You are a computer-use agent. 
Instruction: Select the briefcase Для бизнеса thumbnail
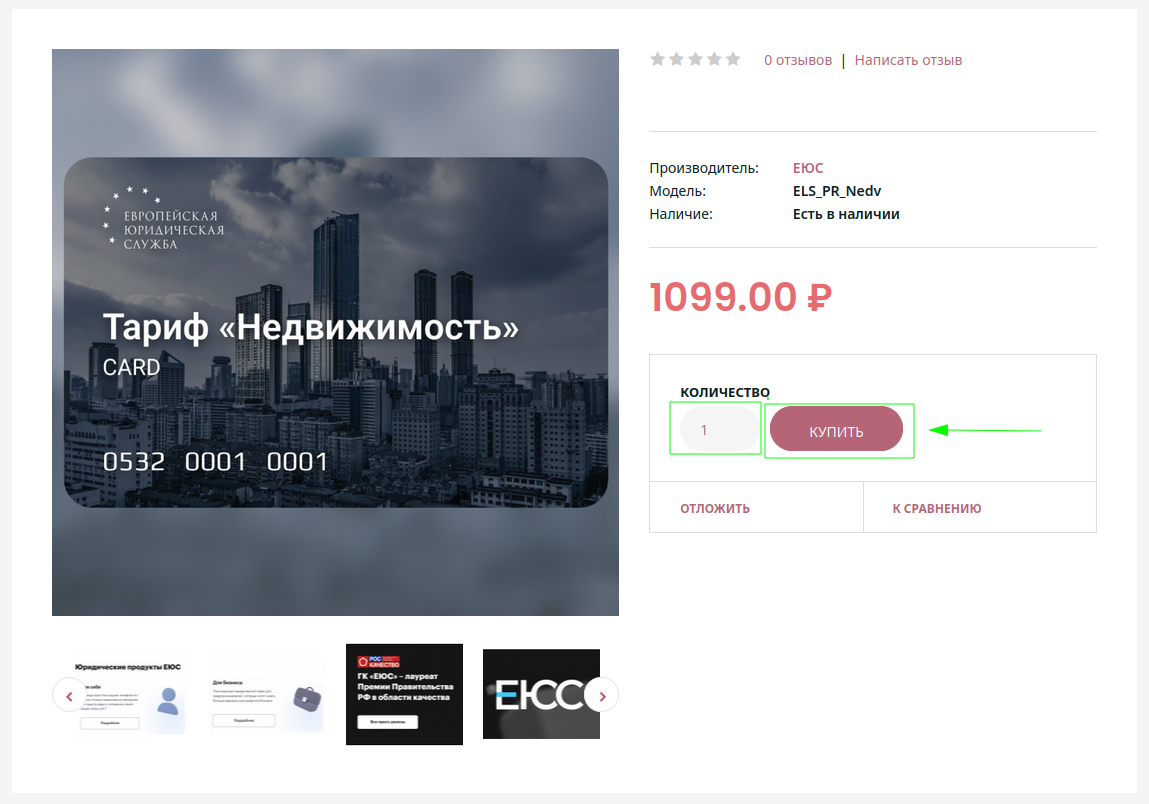point(267,693)
